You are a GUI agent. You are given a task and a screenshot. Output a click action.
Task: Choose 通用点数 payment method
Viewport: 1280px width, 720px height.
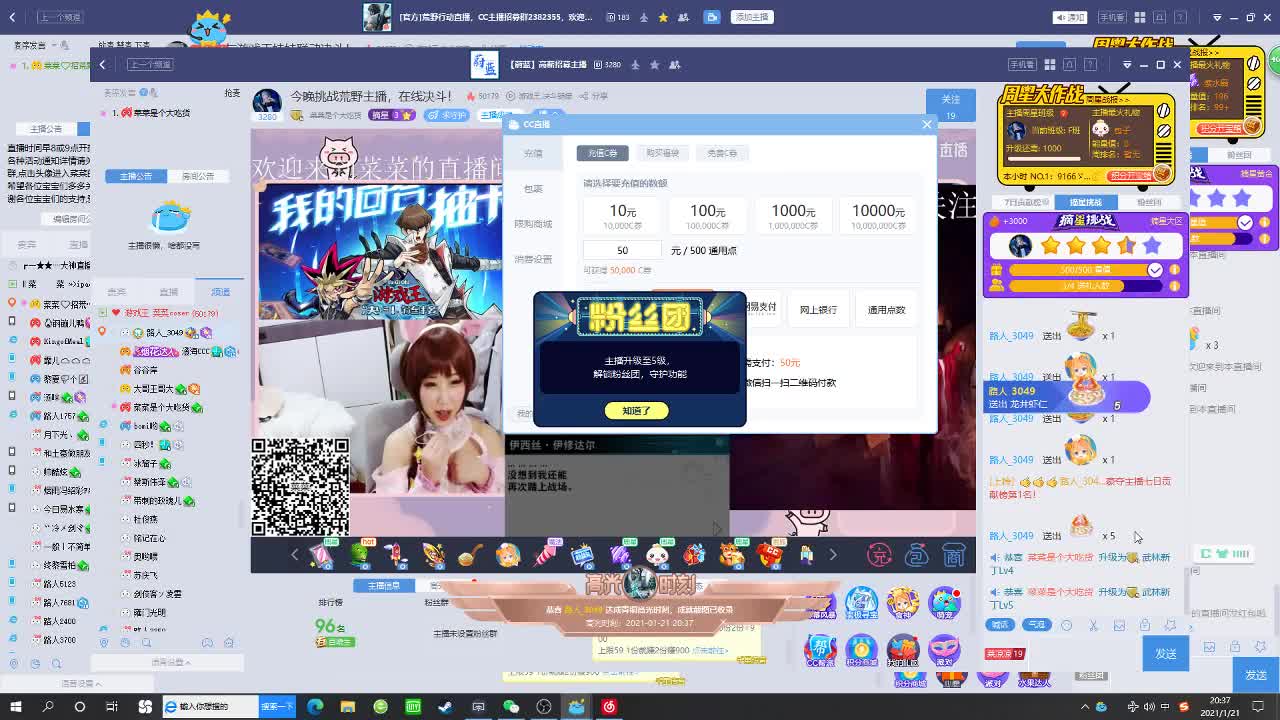click(886, 309)
